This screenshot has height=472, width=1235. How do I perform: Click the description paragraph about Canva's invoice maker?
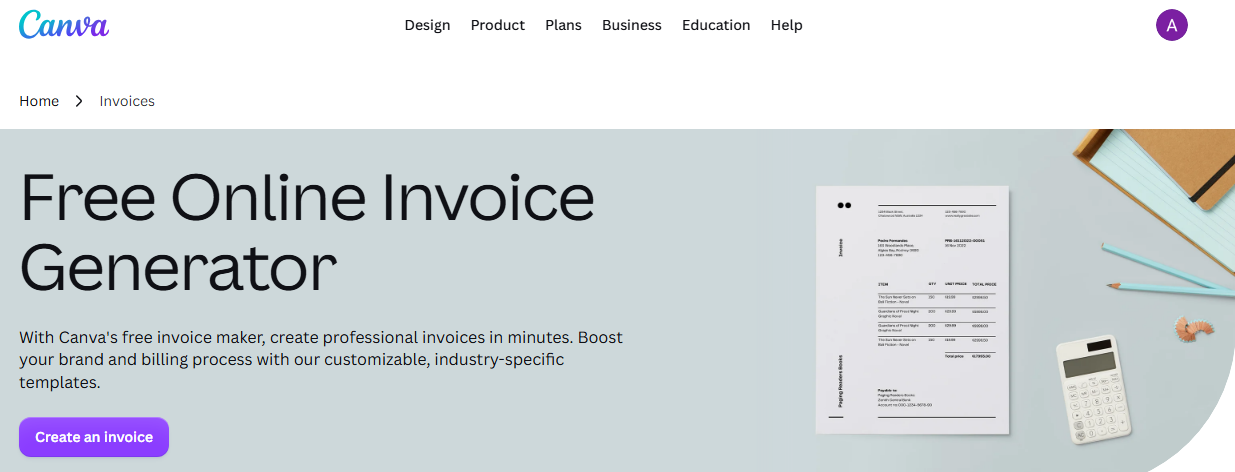pos(322,360)
